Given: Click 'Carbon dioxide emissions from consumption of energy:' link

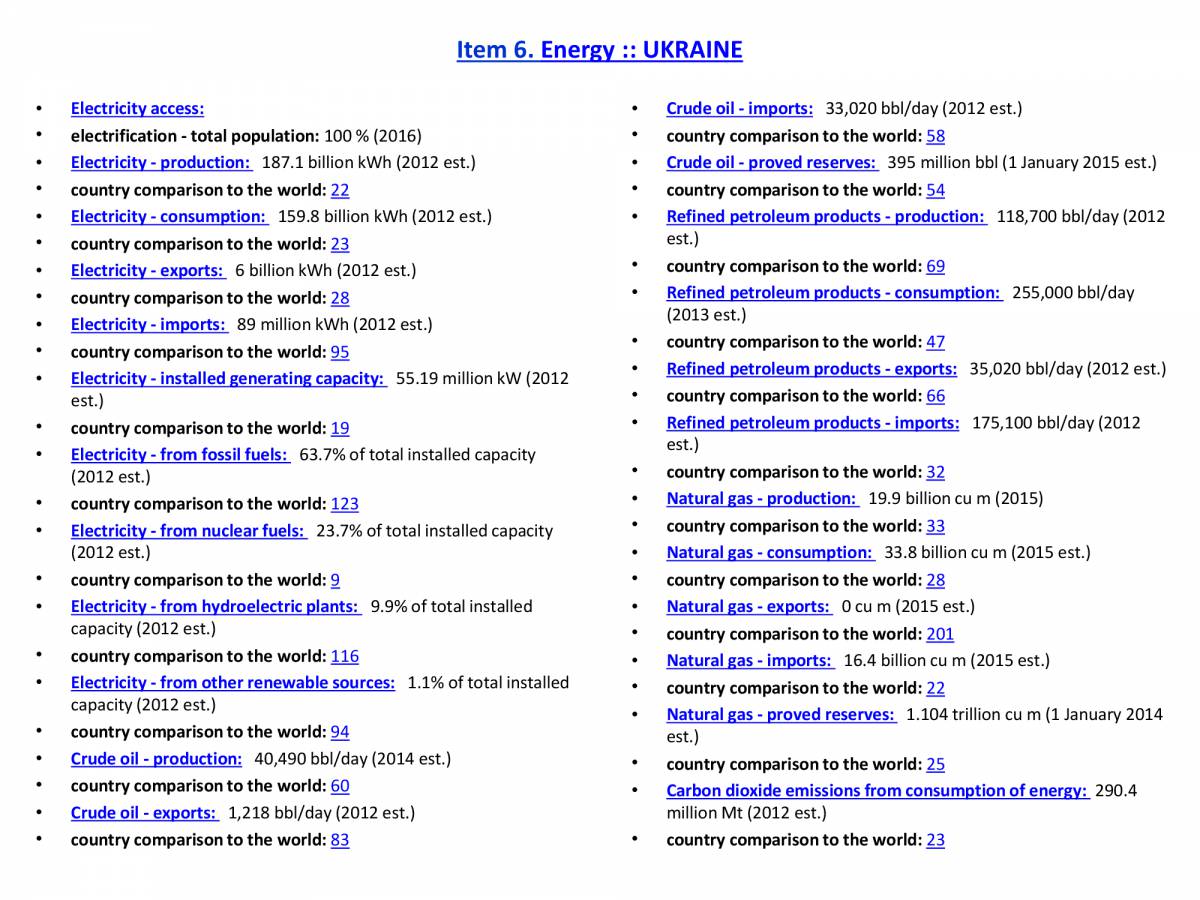Looking at the screenshot, I should (x=876, y=790).
